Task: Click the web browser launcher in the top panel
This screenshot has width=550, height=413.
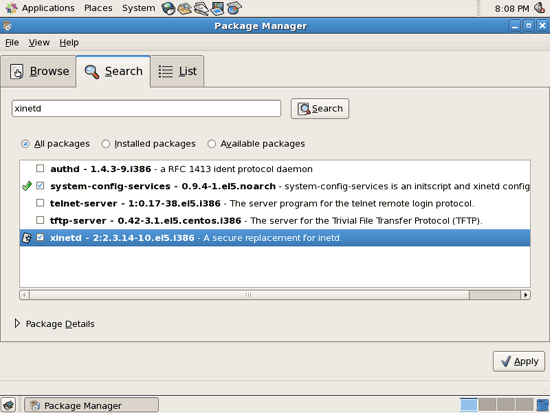Action: [169, 8]
